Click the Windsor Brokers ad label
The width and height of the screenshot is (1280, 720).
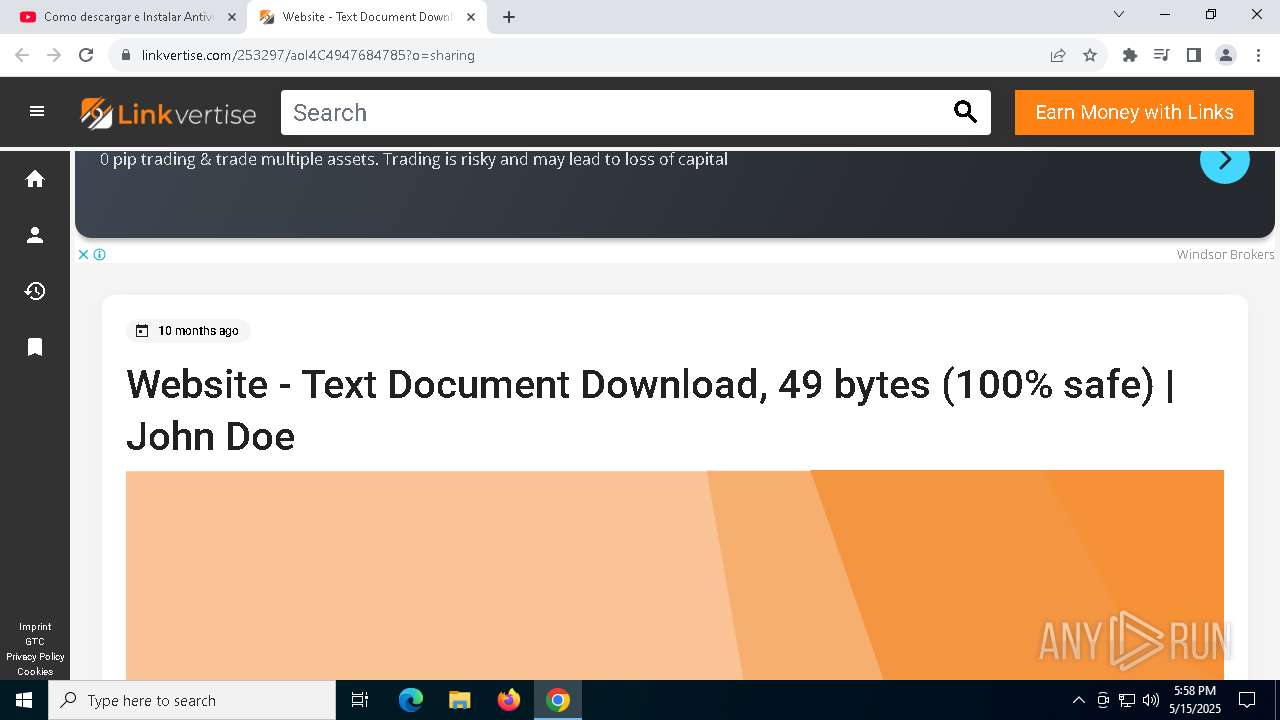pos(1225,255)
